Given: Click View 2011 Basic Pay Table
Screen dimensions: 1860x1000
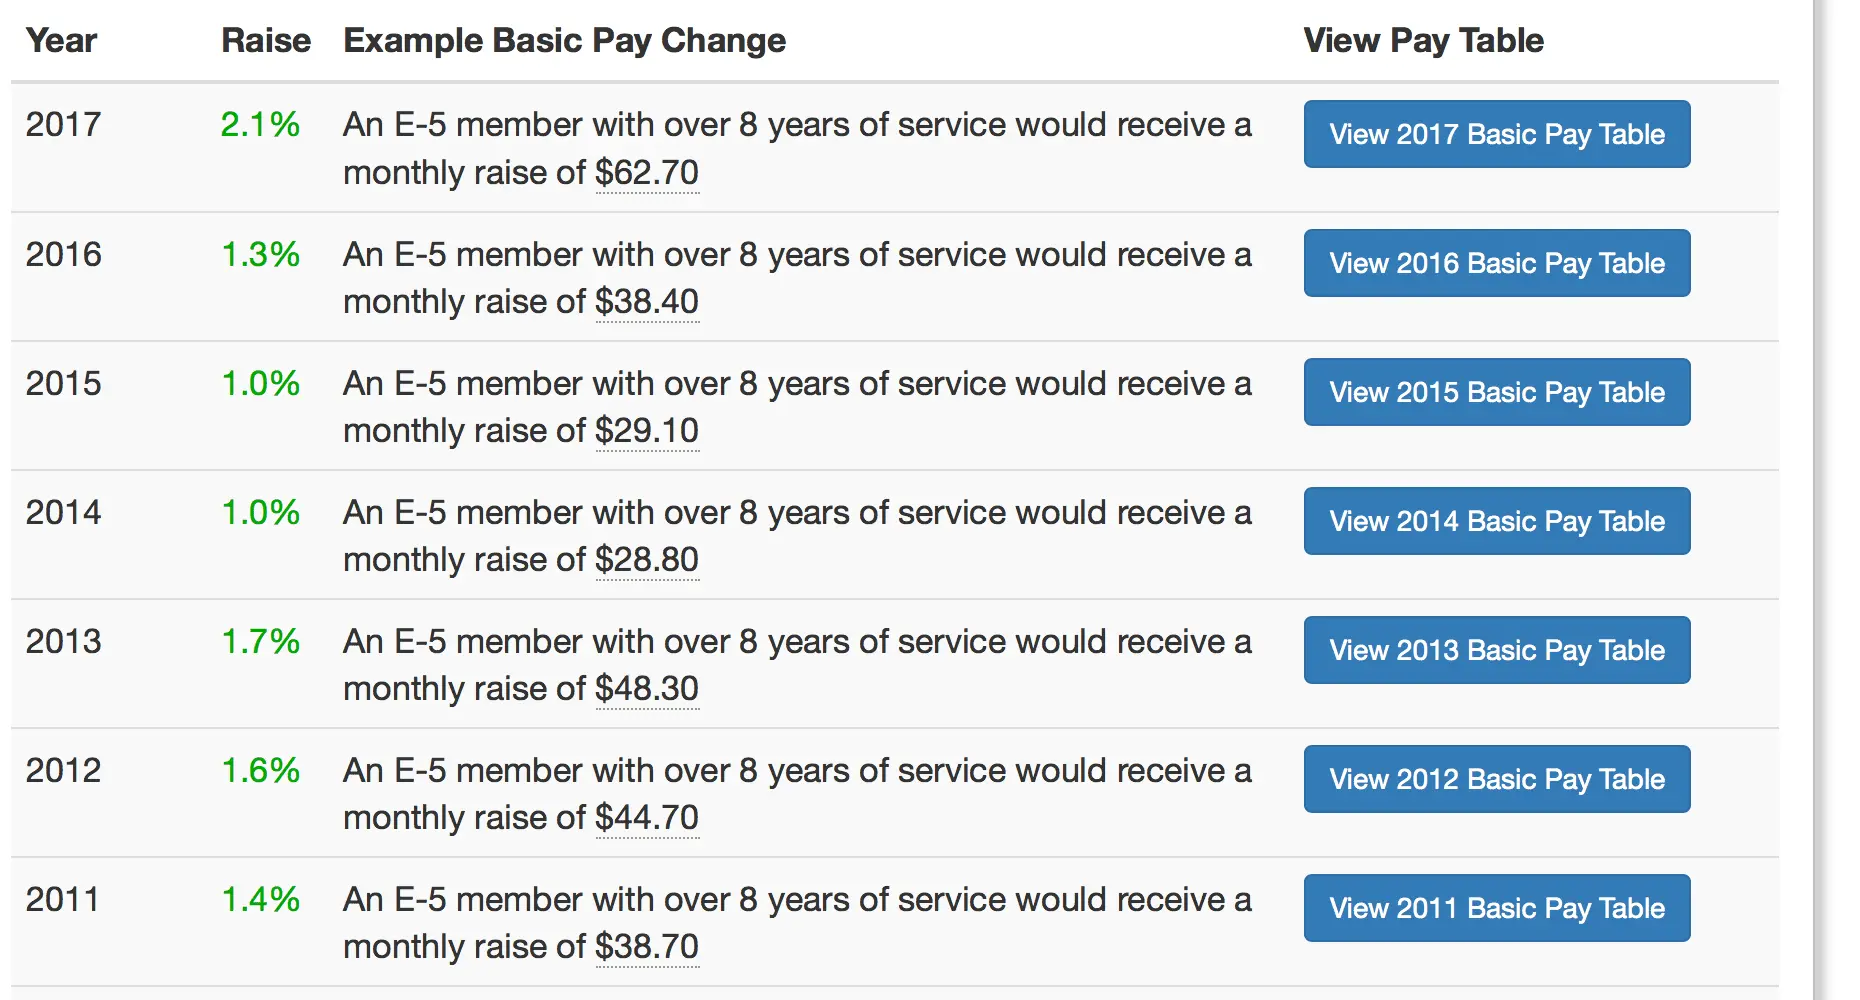Looking at the screenshot, I should (x=1496, y=908).
